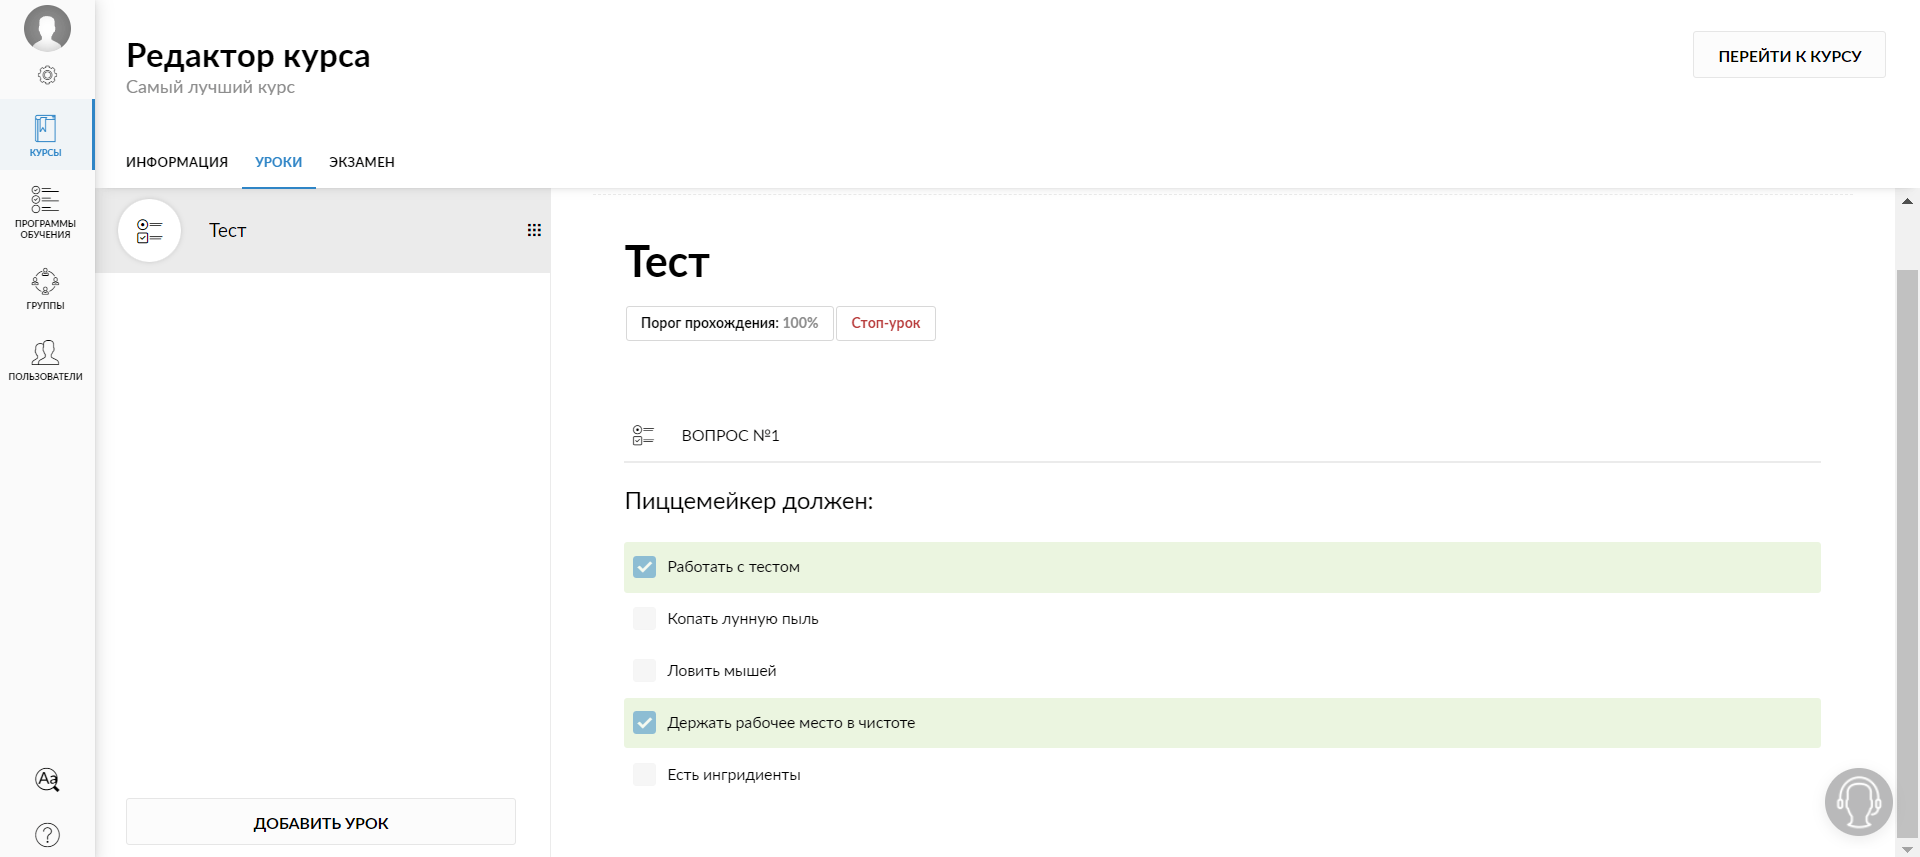
Task: Open the Группы sidebar section
Action: (46, 288)
